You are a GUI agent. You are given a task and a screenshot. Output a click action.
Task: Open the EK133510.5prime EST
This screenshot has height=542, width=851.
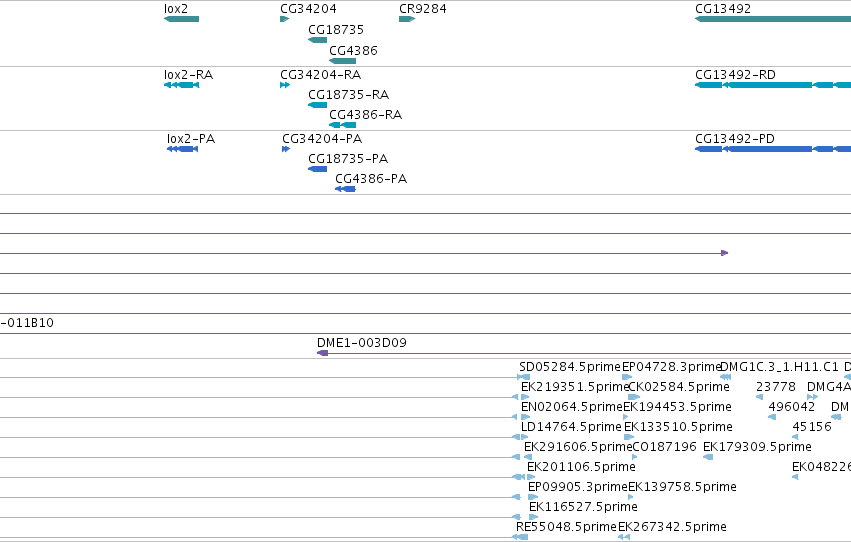(x=629, y=437)
